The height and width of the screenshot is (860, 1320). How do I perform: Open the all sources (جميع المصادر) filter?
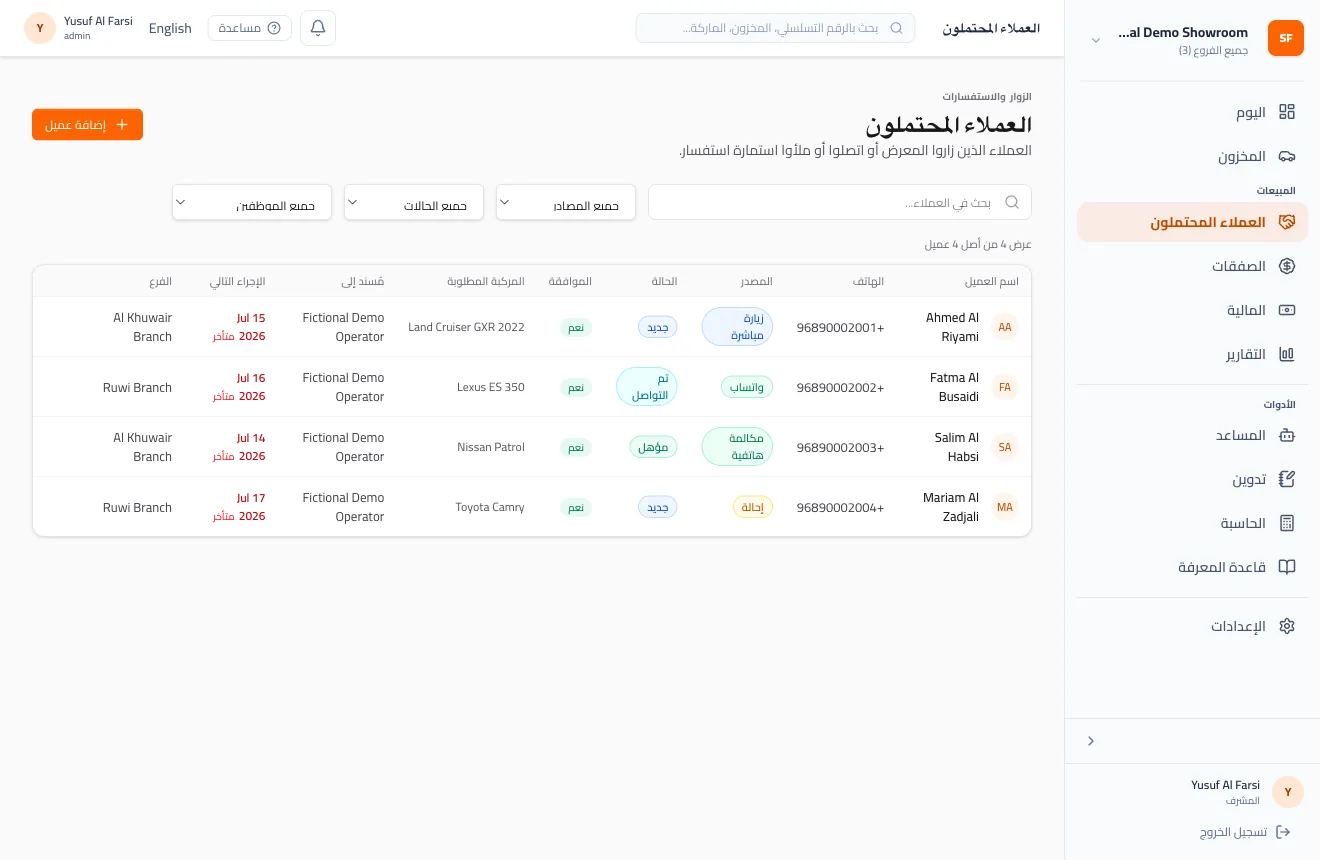[566, 202]
